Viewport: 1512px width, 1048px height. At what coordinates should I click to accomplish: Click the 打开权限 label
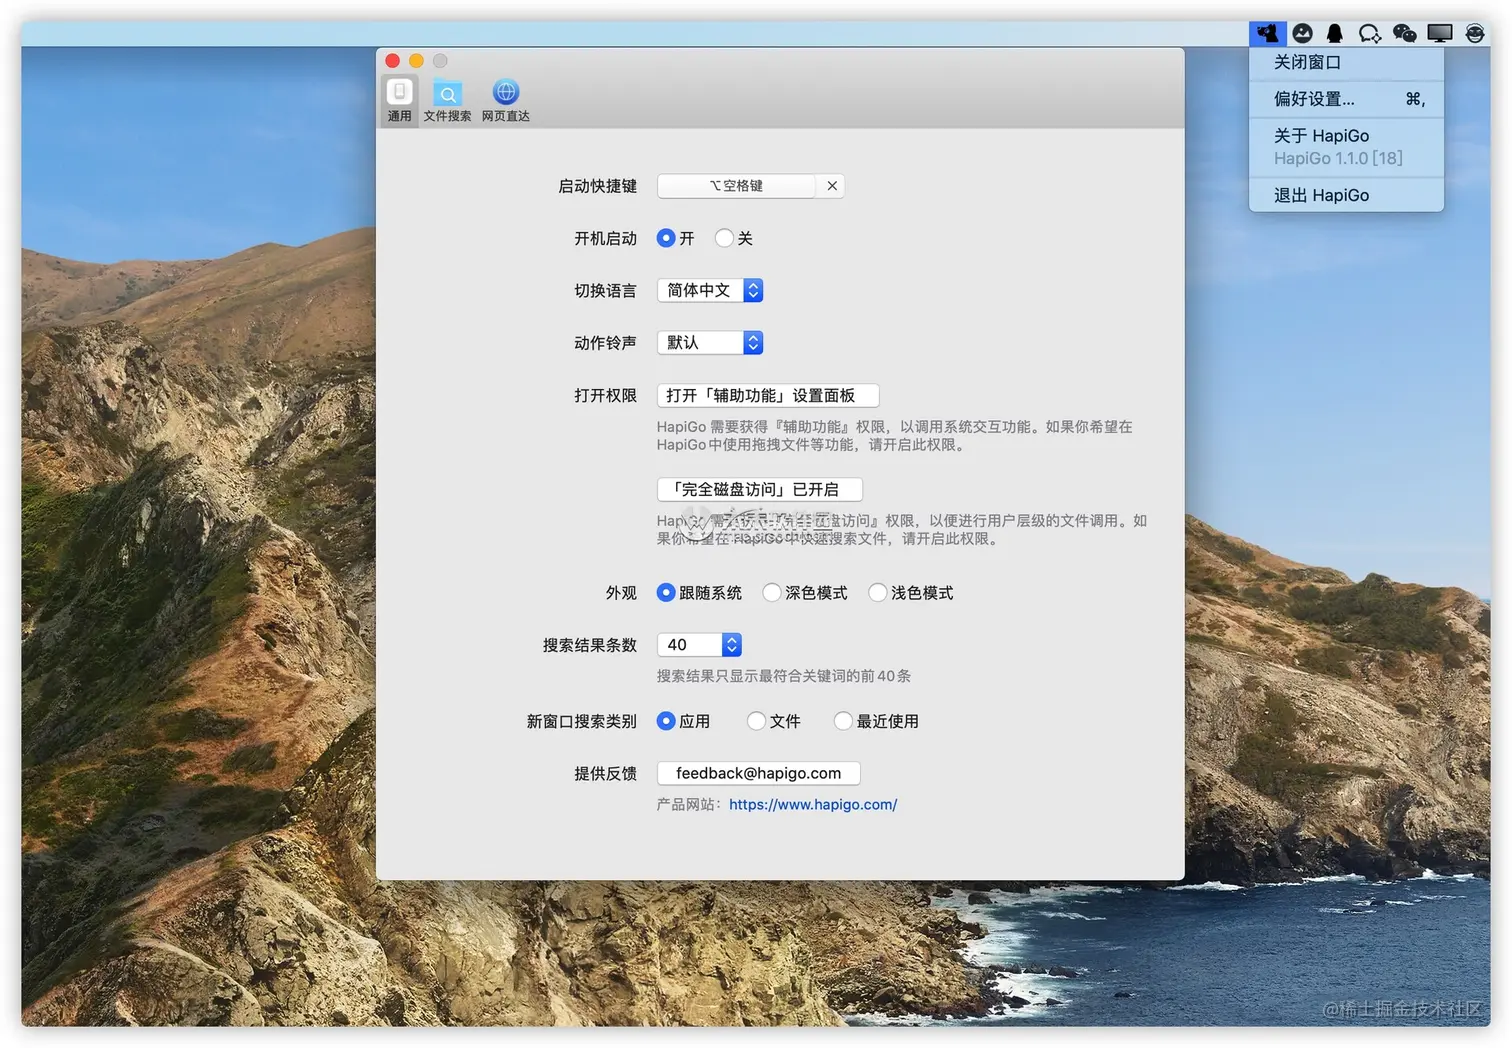605,396
